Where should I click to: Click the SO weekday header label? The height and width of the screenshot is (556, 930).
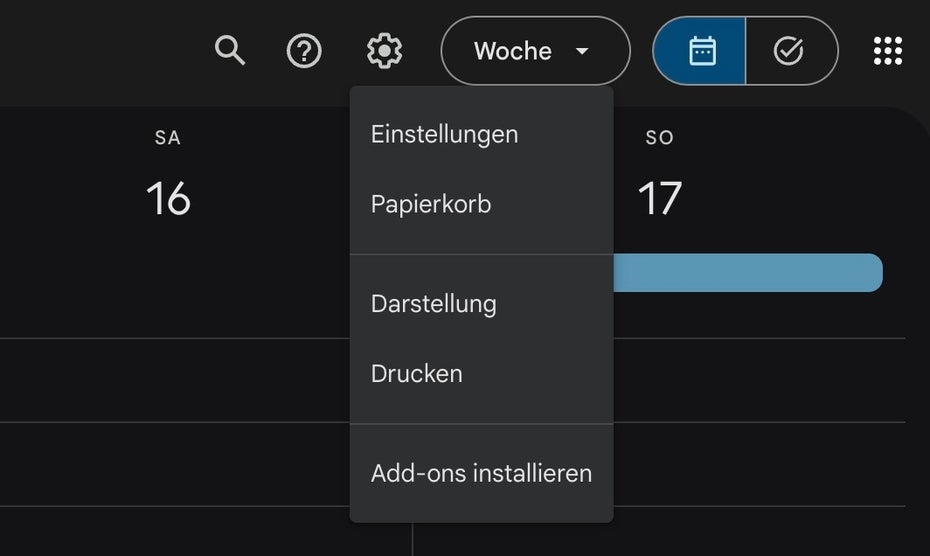click(660, 138)
